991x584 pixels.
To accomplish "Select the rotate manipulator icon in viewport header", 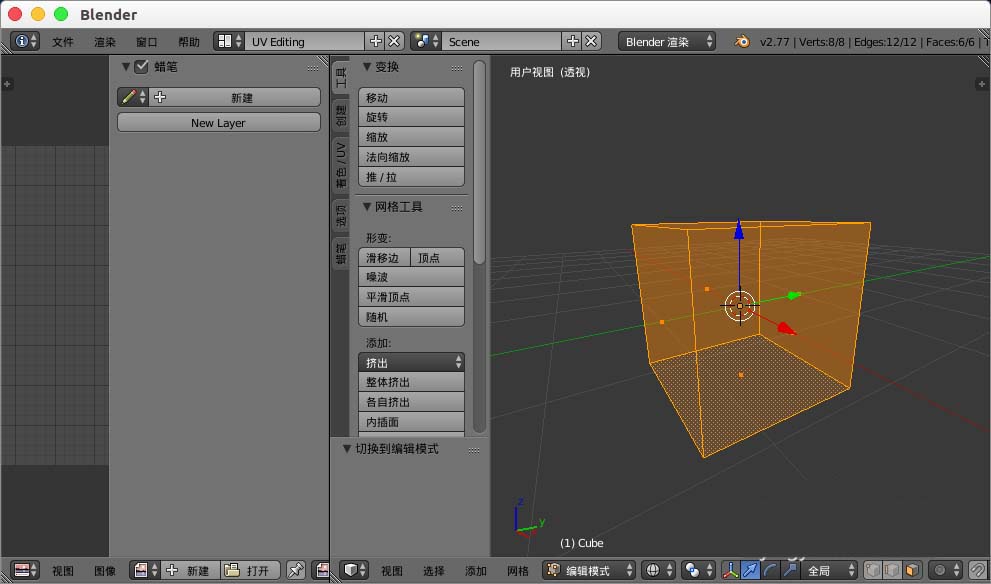I will tap(770, 570).
